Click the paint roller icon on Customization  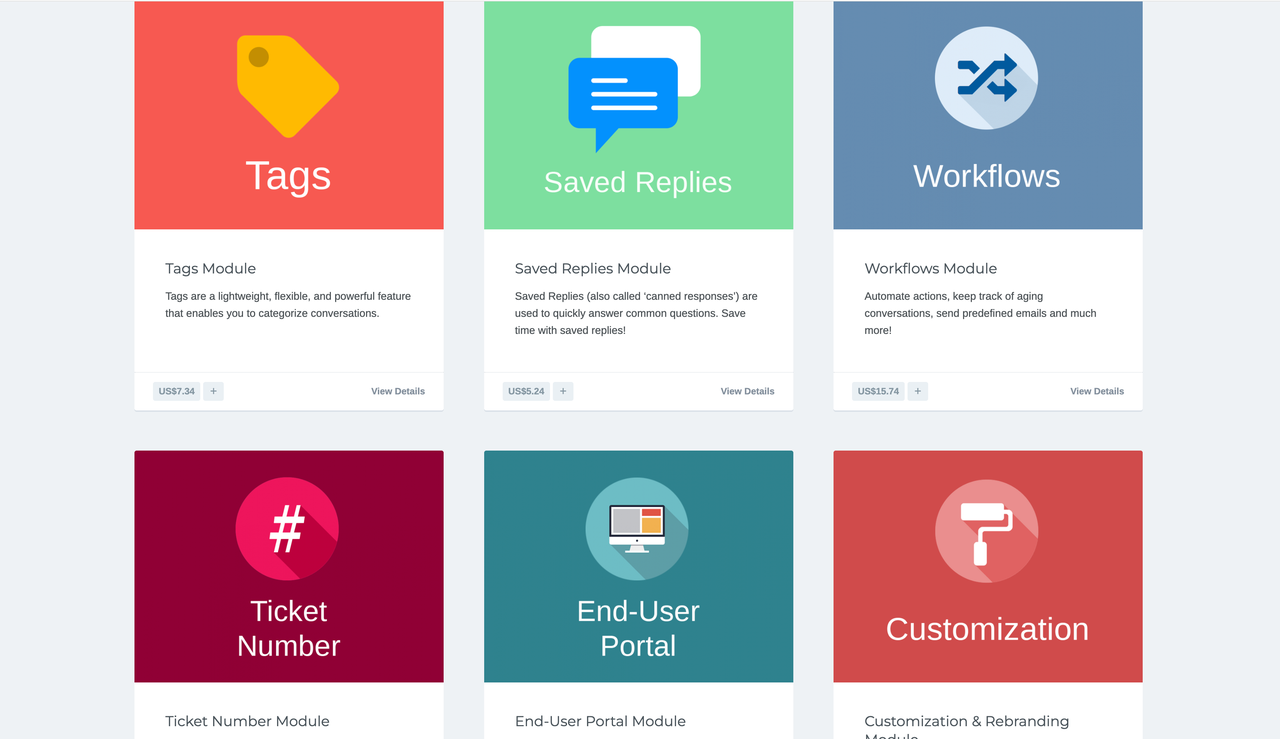(987, 531)
